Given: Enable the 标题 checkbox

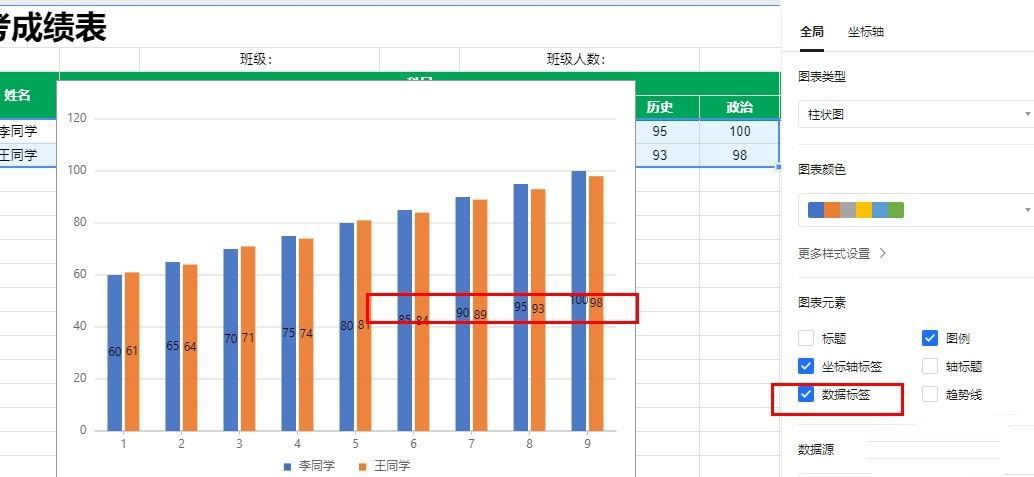Looking at the screenshot, I should [x=806, y=338].
